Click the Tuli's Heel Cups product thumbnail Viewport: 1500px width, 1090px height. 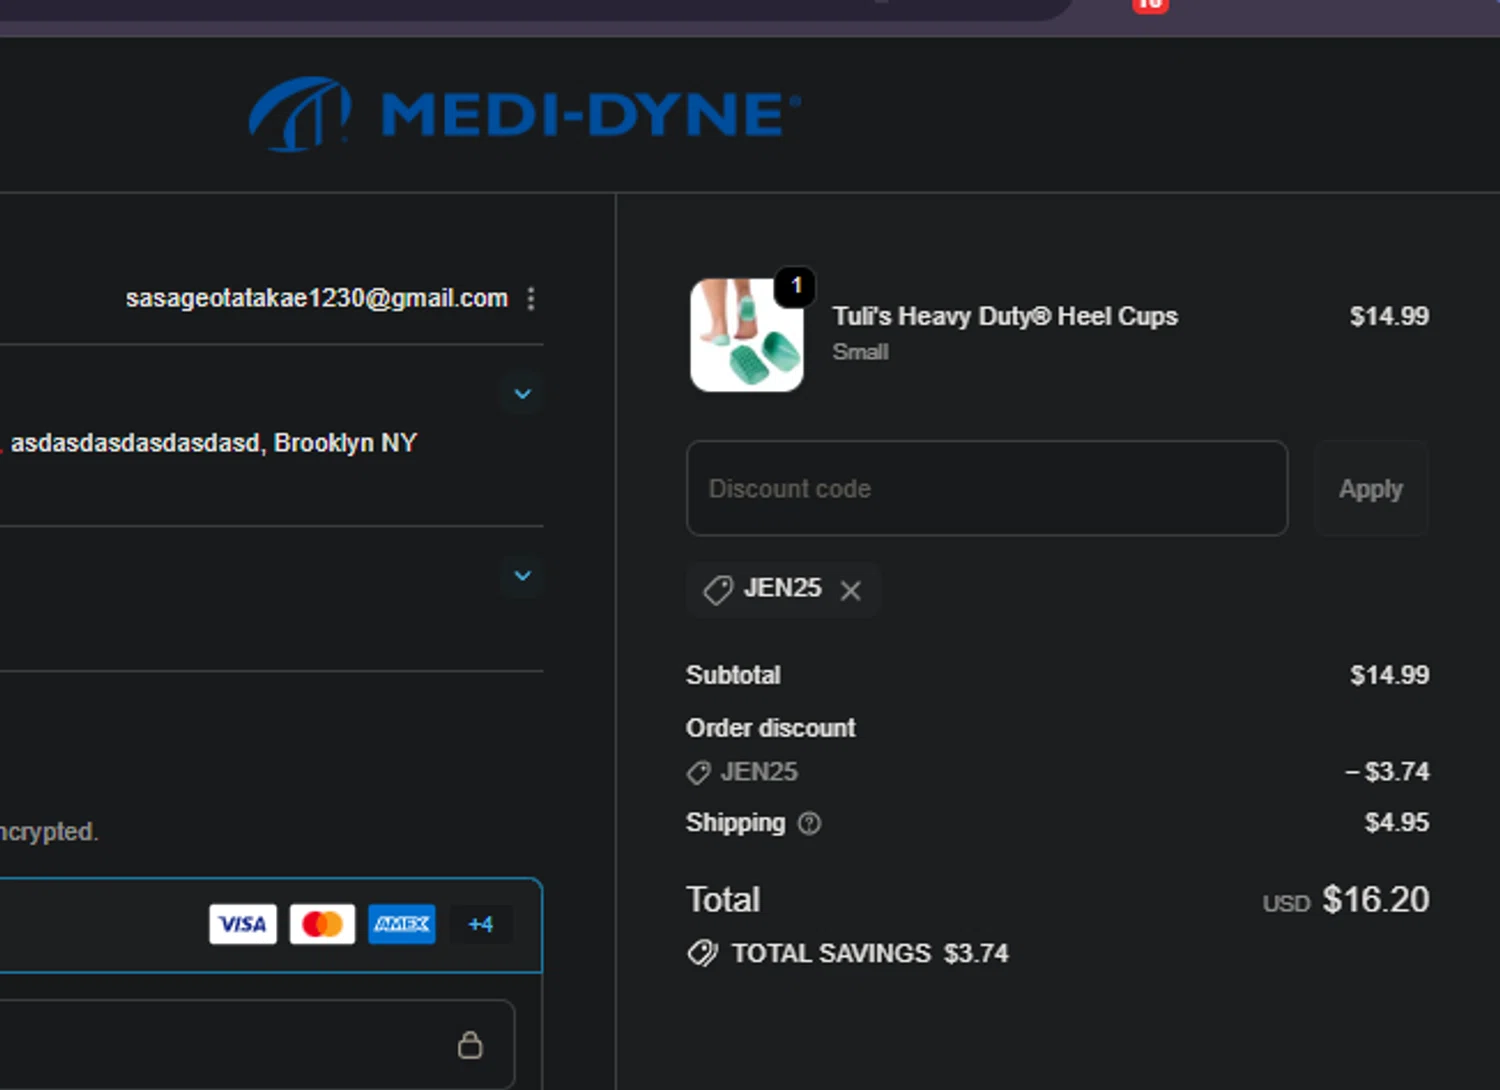coord(747,335)
